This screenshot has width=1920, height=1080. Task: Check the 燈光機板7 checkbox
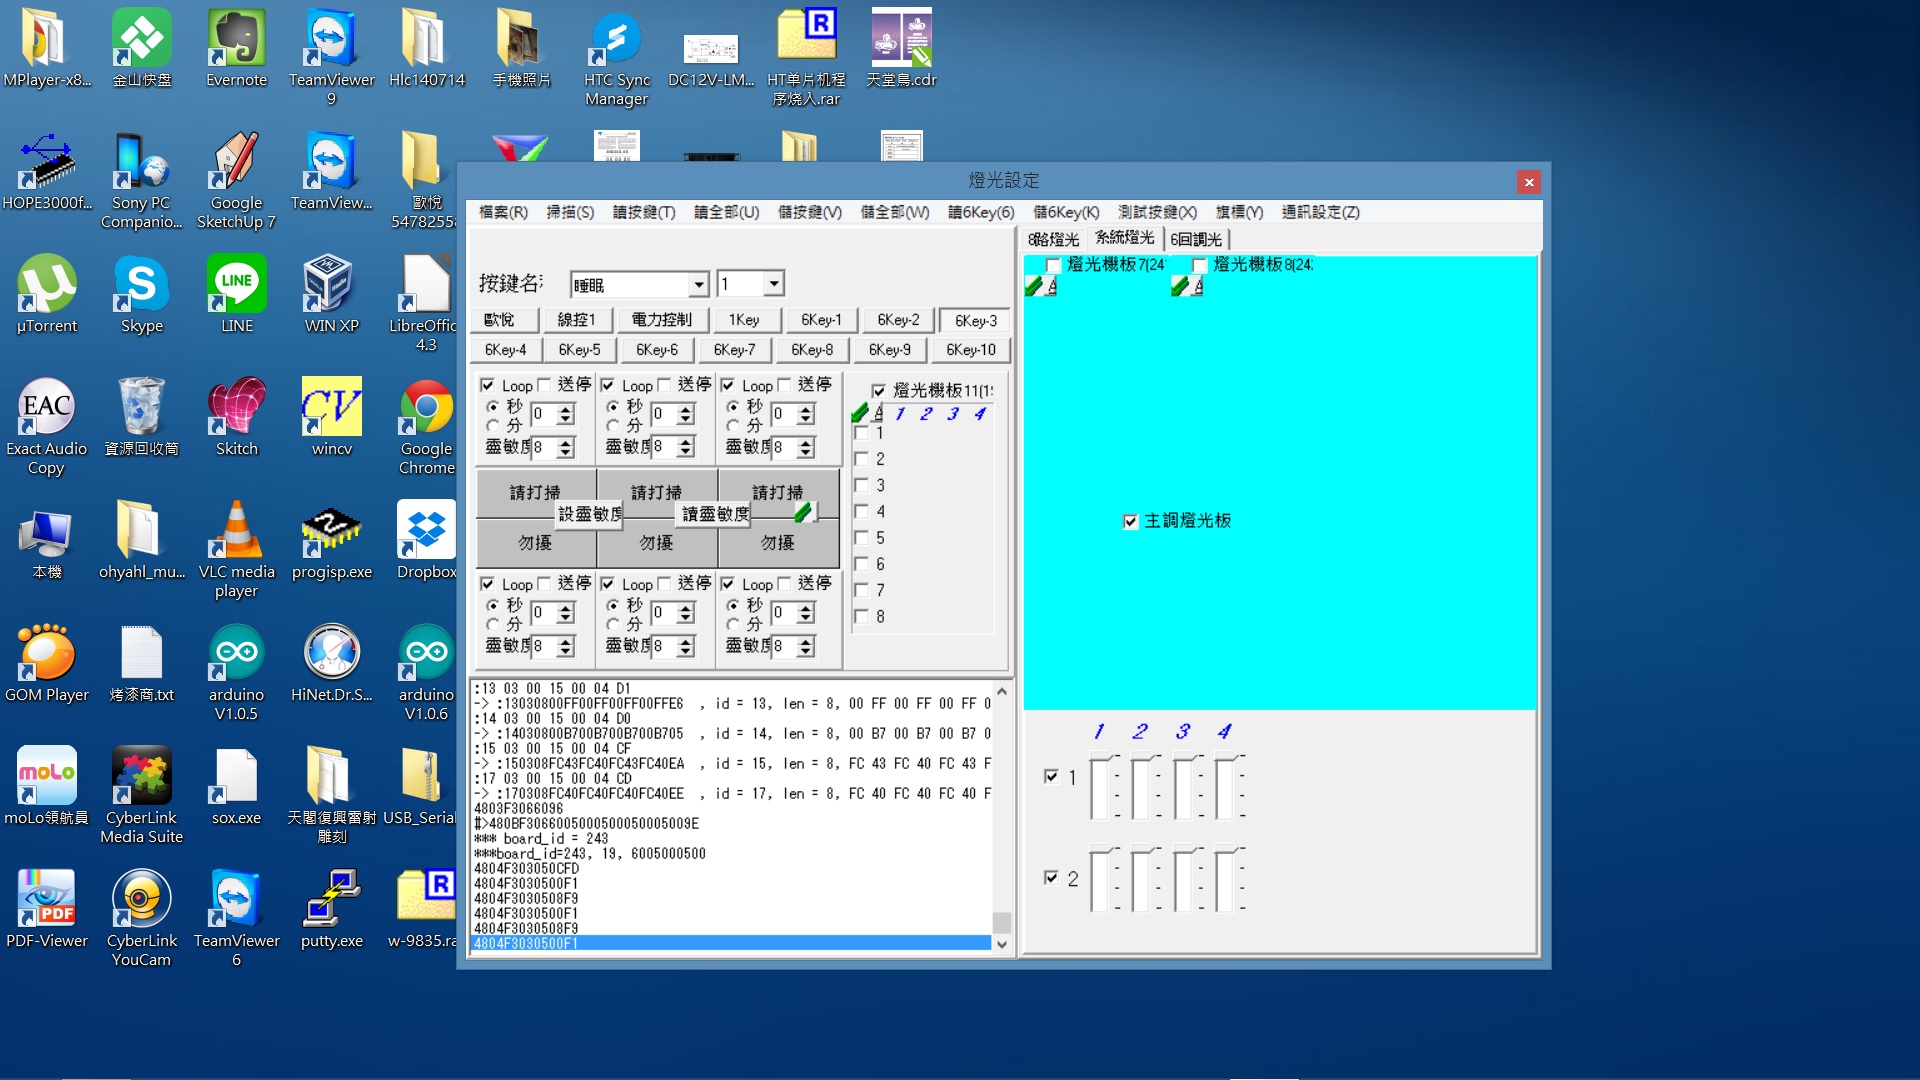coord(1053,265)
